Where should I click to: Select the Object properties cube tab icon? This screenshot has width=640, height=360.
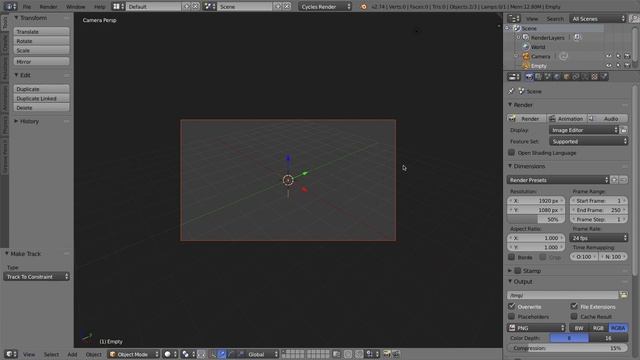pos(567,77)
